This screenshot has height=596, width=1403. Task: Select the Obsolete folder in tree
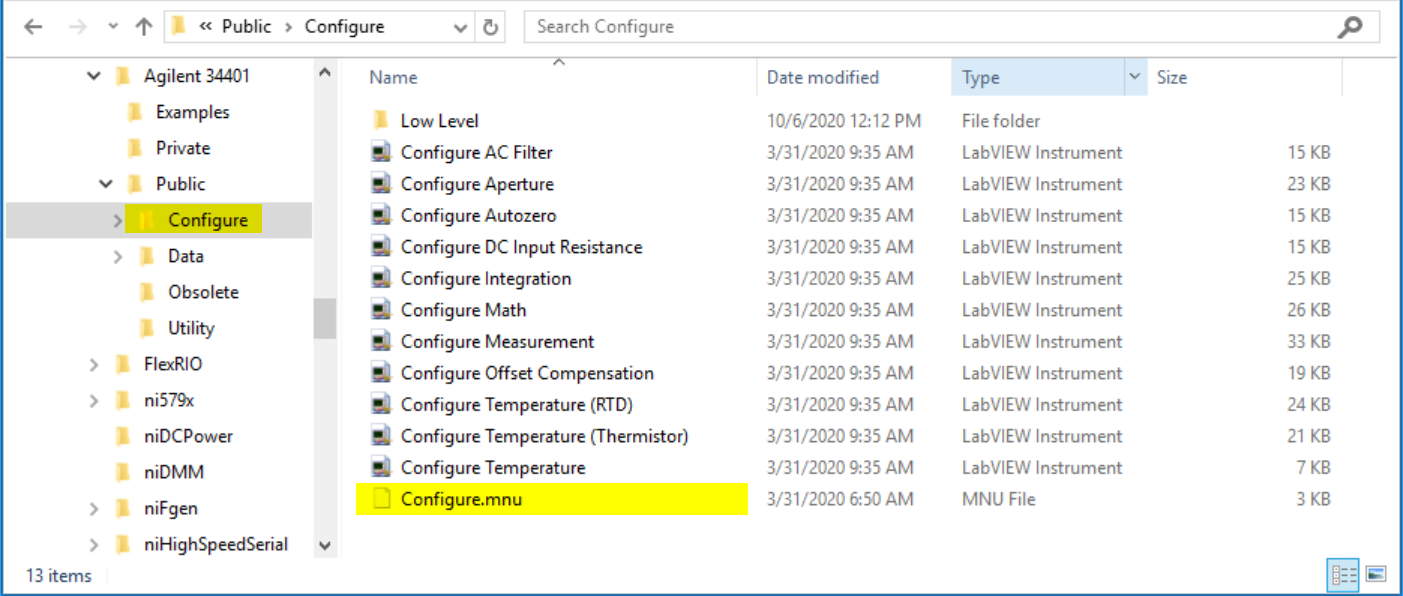pyautogui.click(x=203, y=292)
